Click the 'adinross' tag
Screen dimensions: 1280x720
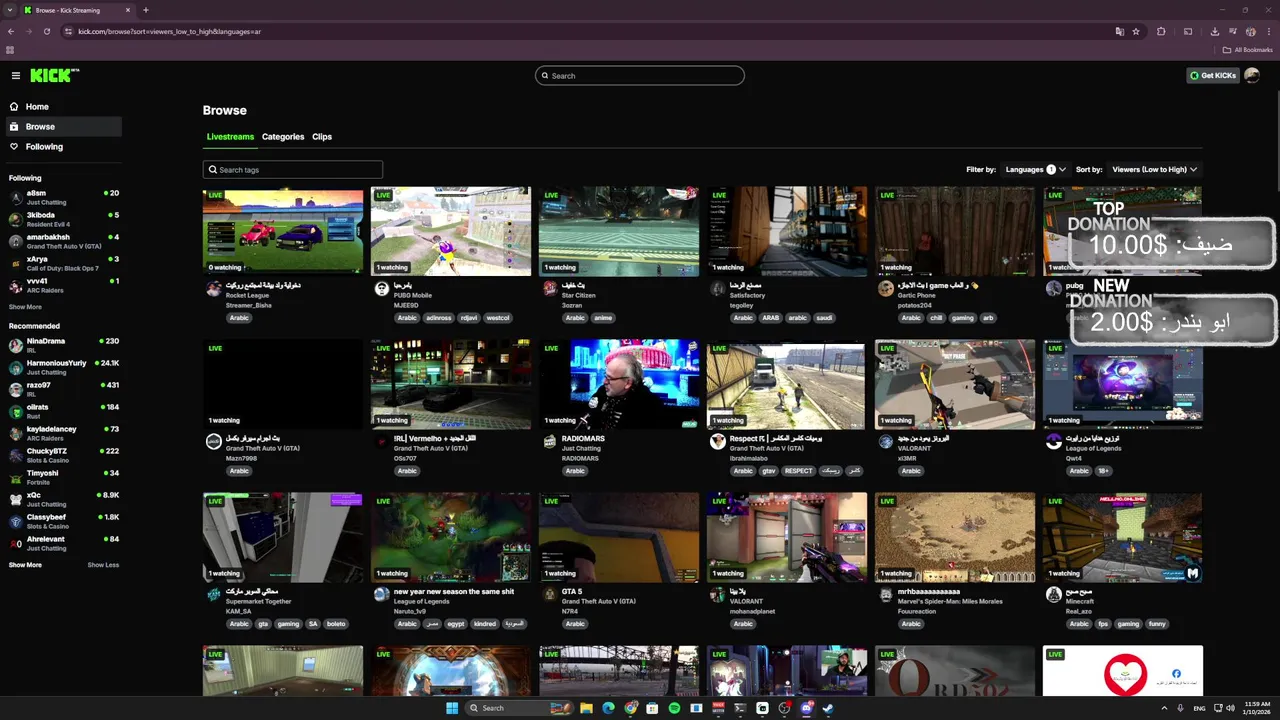[x=438, y=318]
